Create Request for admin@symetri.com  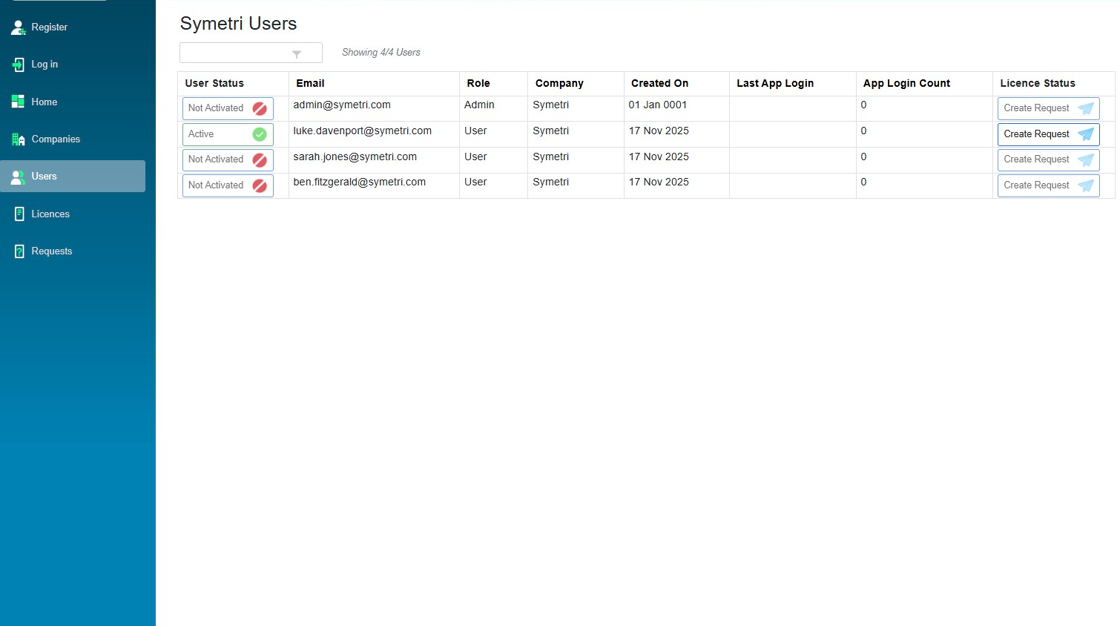coord(1047,108)
